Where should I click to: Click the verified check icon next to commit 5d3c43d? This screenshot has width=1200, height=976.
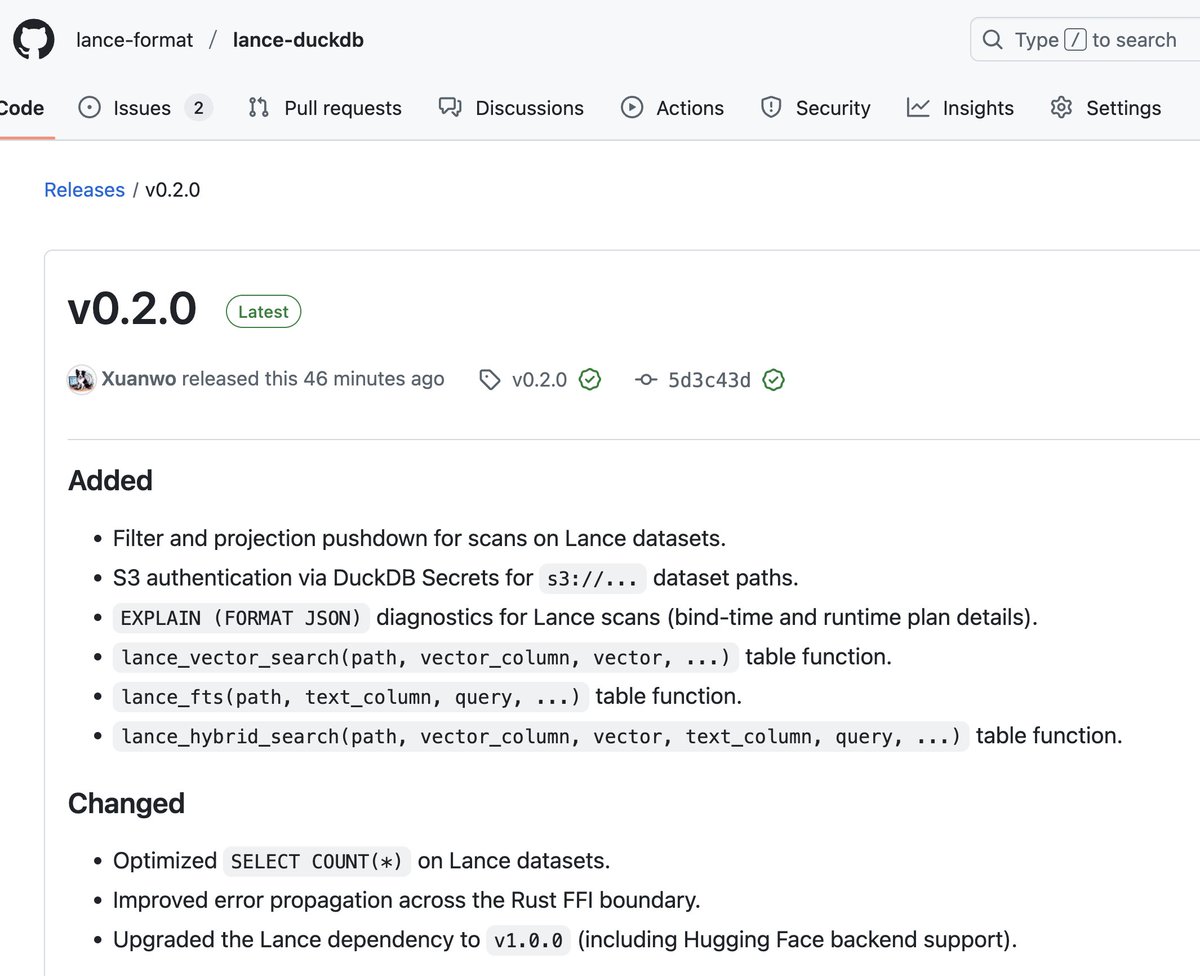click(774, 380)
